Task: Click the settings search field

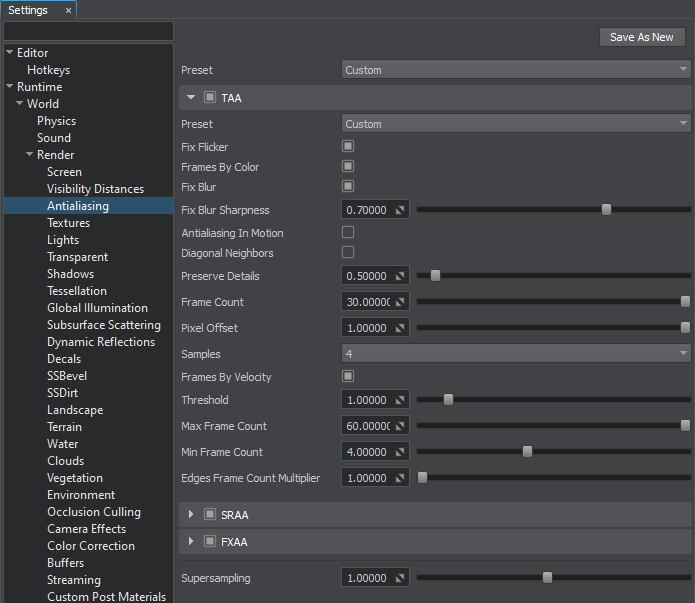Action: 88,31
